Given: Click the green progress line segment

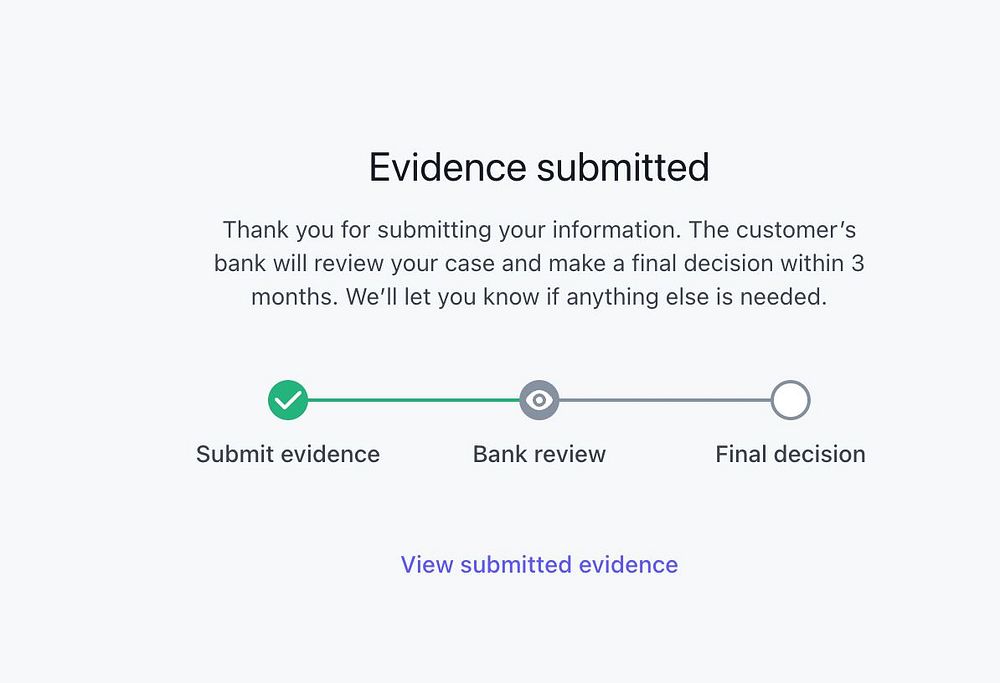Looking at the screenshot, I should click(x=413, y=400).
